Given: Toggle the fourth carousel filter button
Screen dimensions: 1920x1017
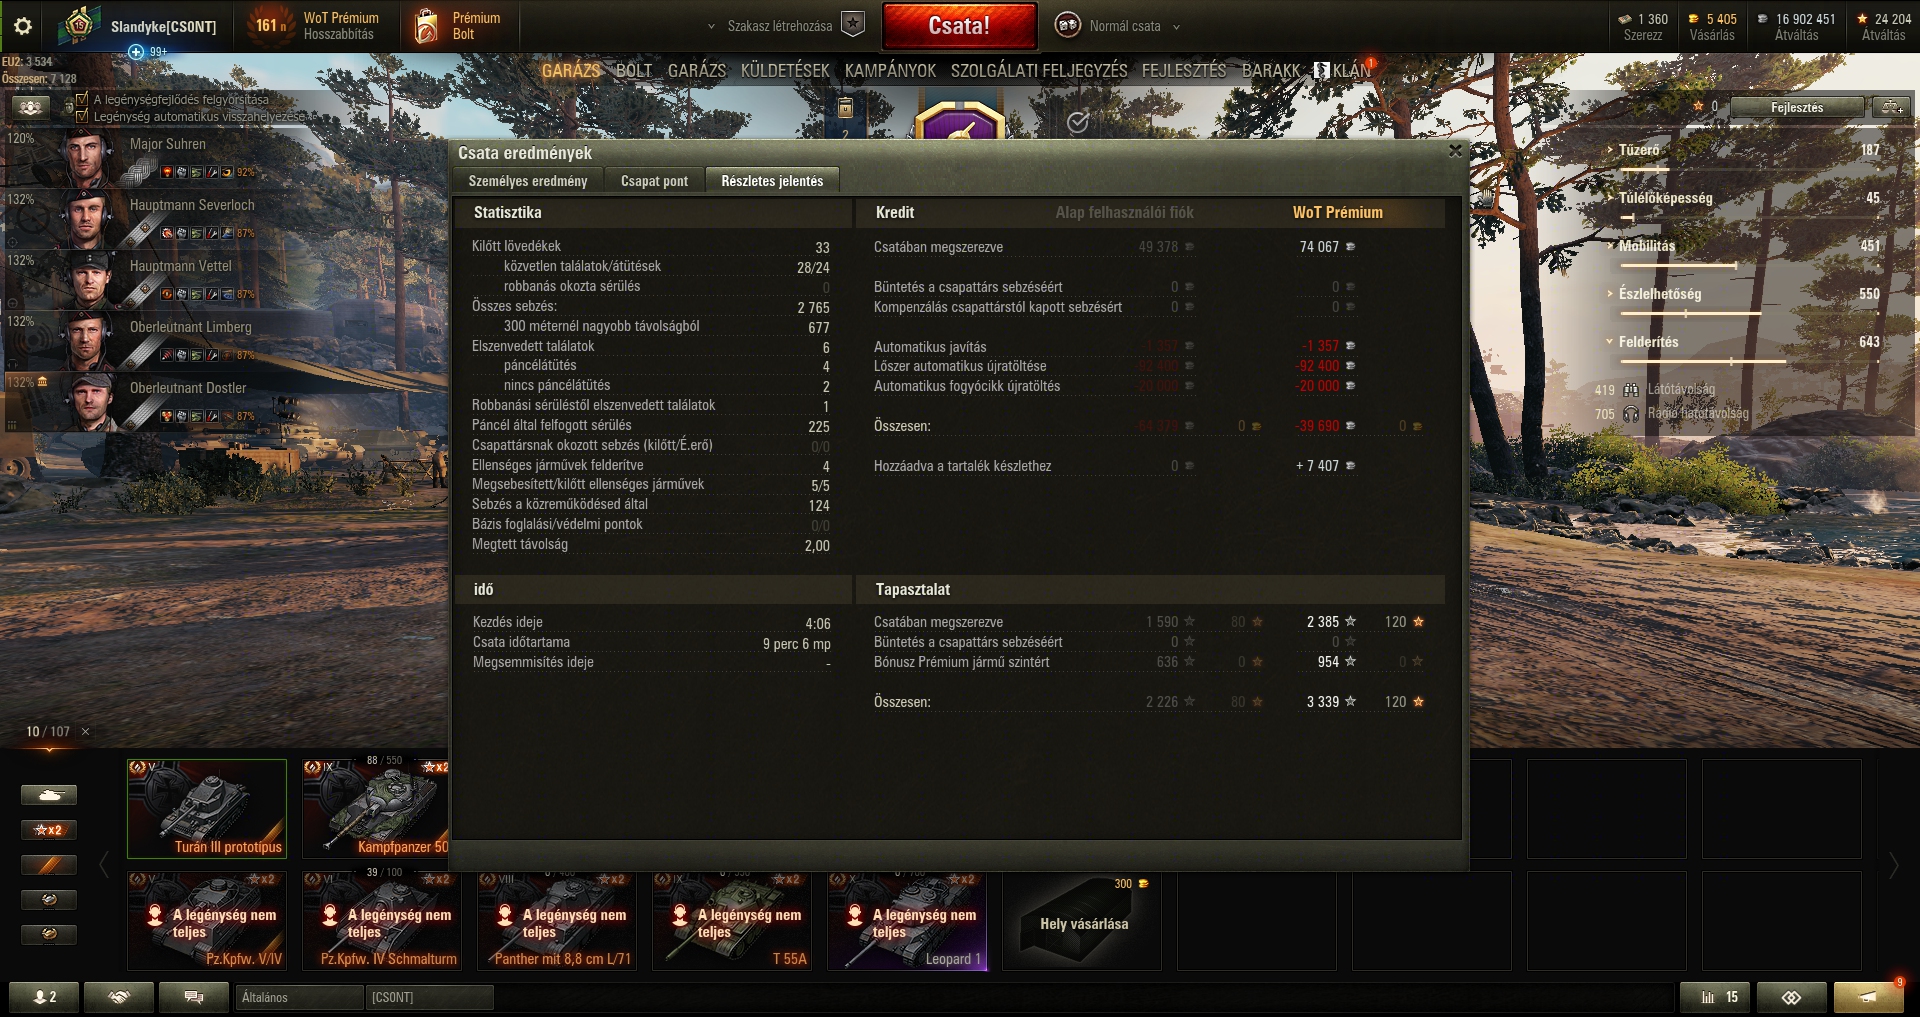Looking at the screenshot, I should (49, 900).
